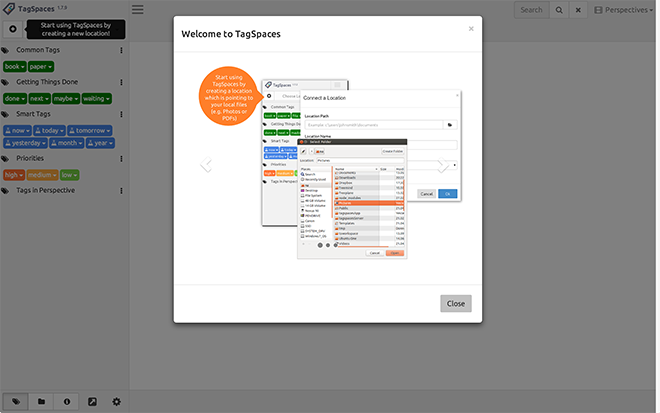The width and height of the screenshot is (660, 413).
Task: Open Smart Tags options menu
Action: click(x=121, y=114)
